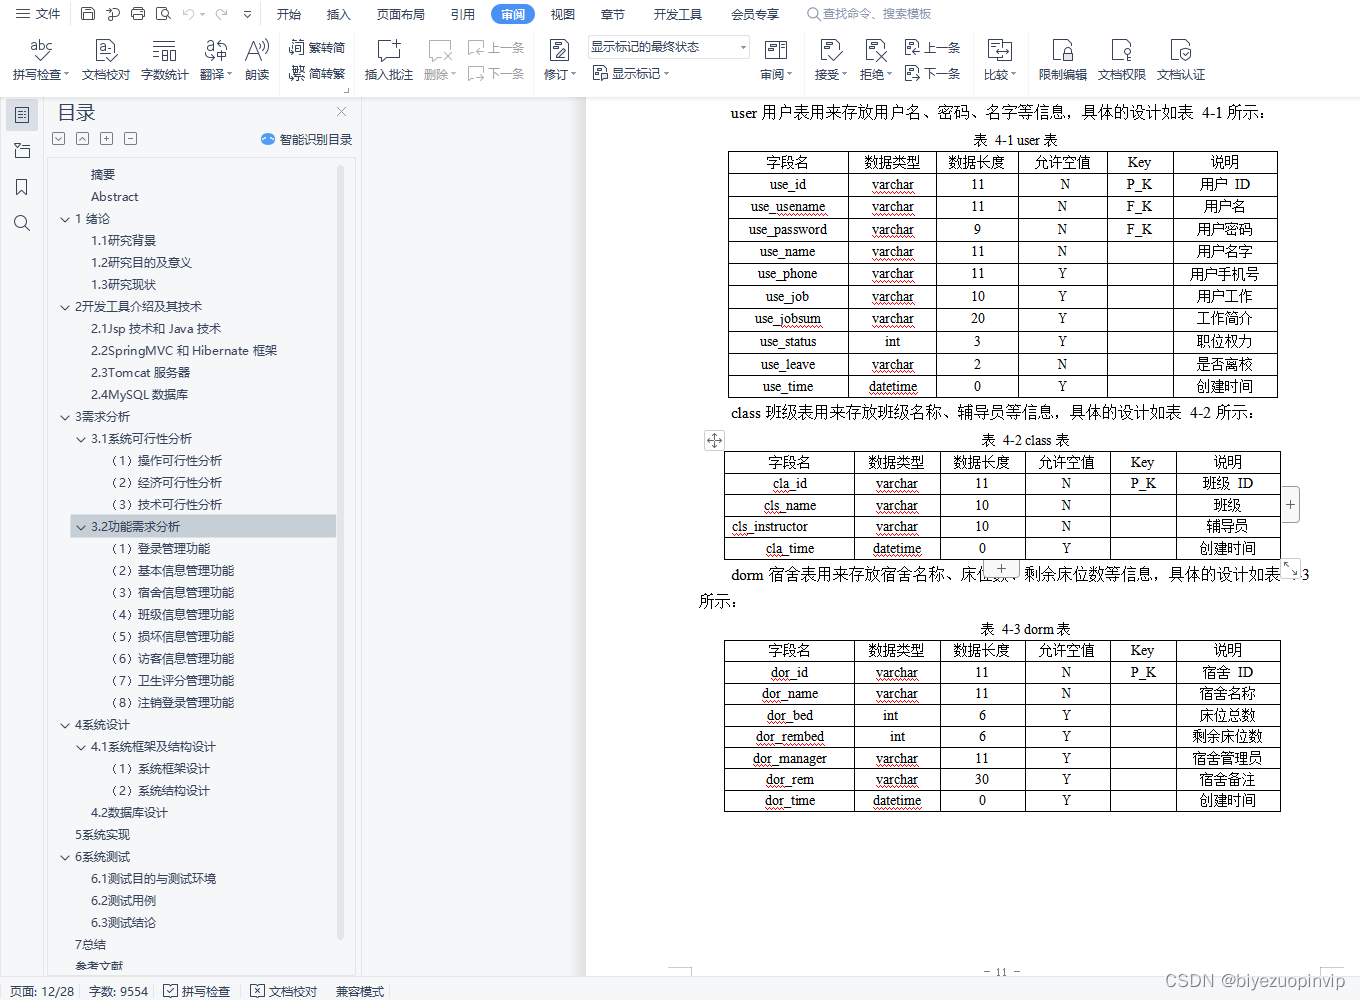Screen dimensions: 1360x1000
Task: Click the Print icon in quick access toolbar
Action: coord(138,14)
